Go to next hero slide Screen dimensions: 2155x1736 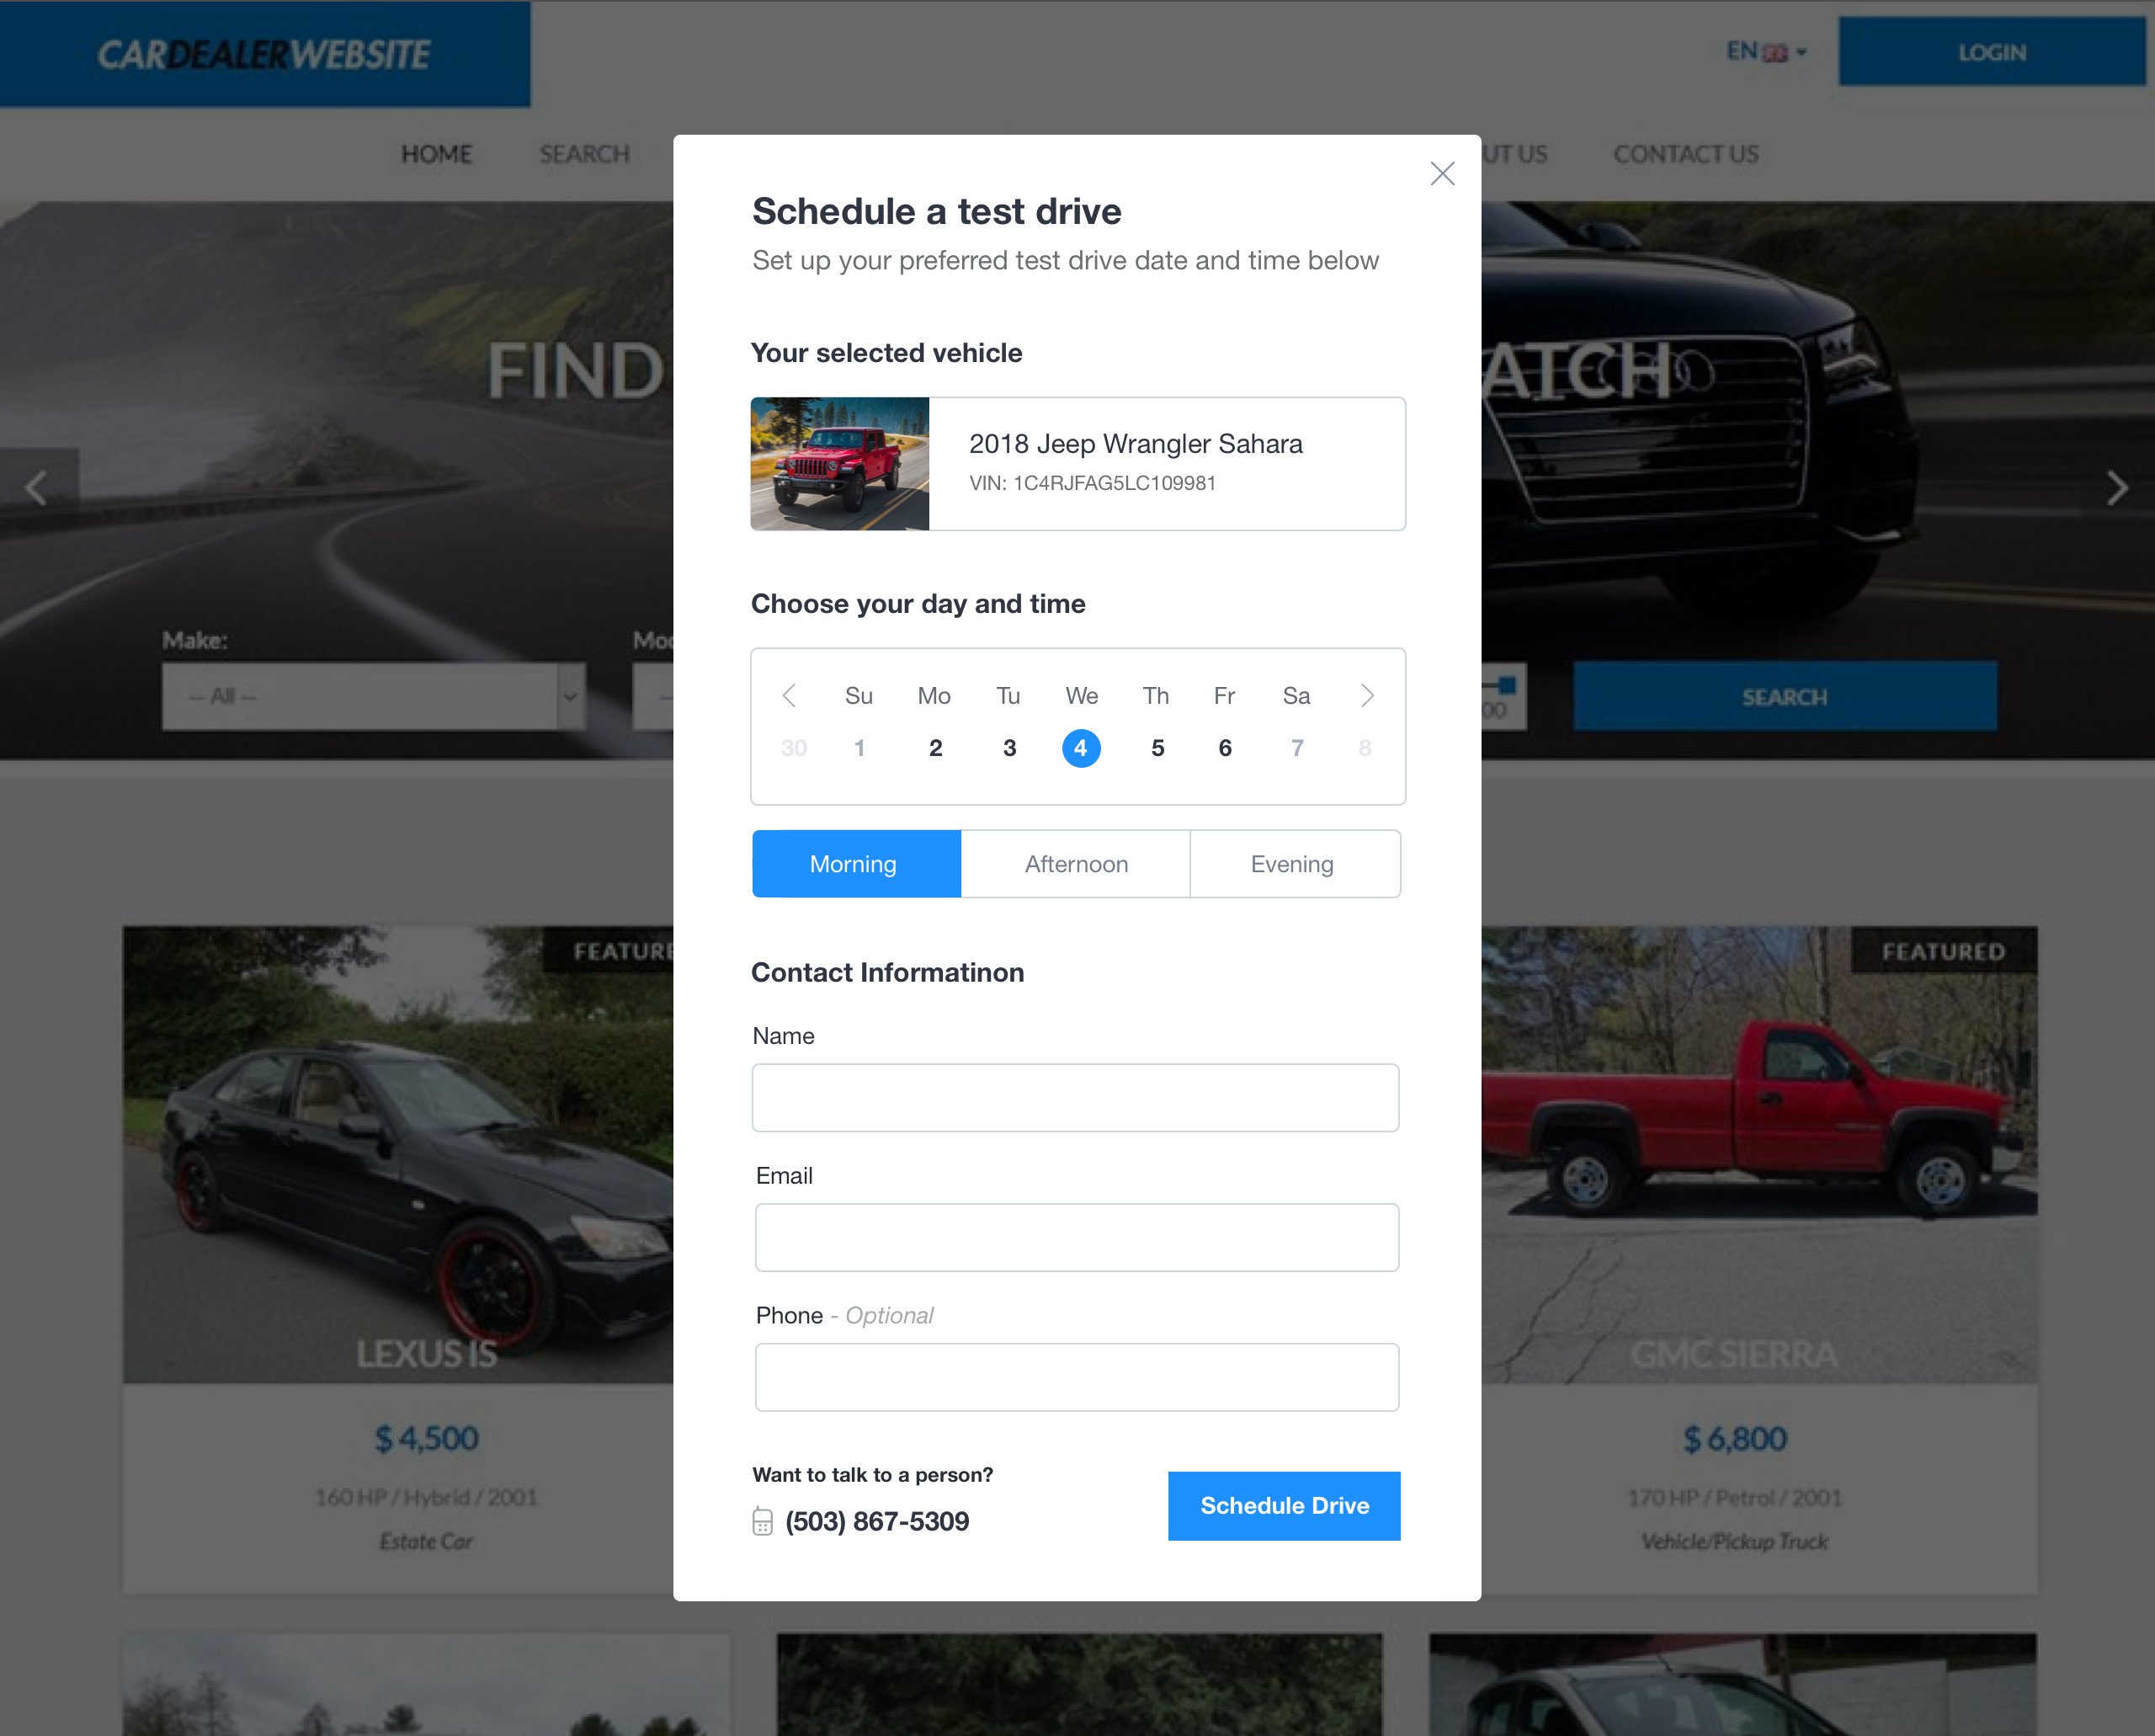(2117, 488)
